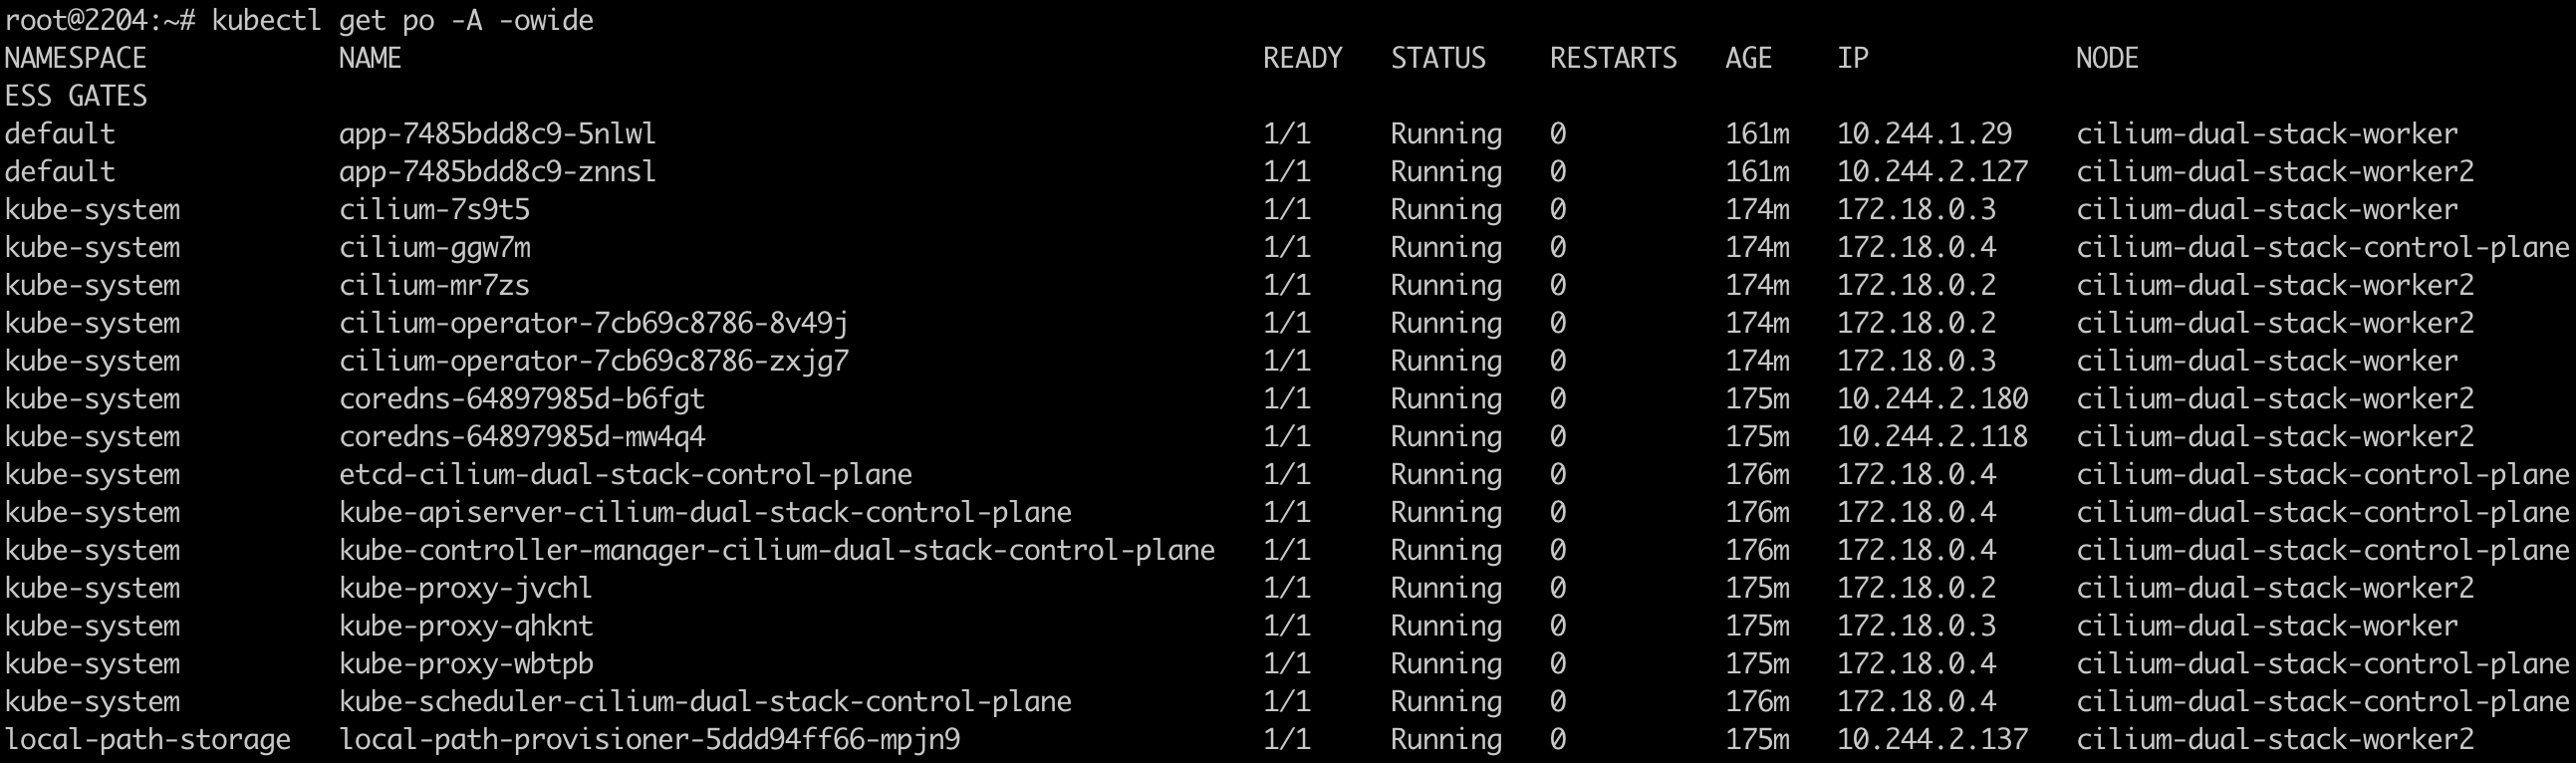Click etcd-cilium-dual-stack-control-plane pod name
This screenshot has height=763, width=2576.
(x=625, y=475)
